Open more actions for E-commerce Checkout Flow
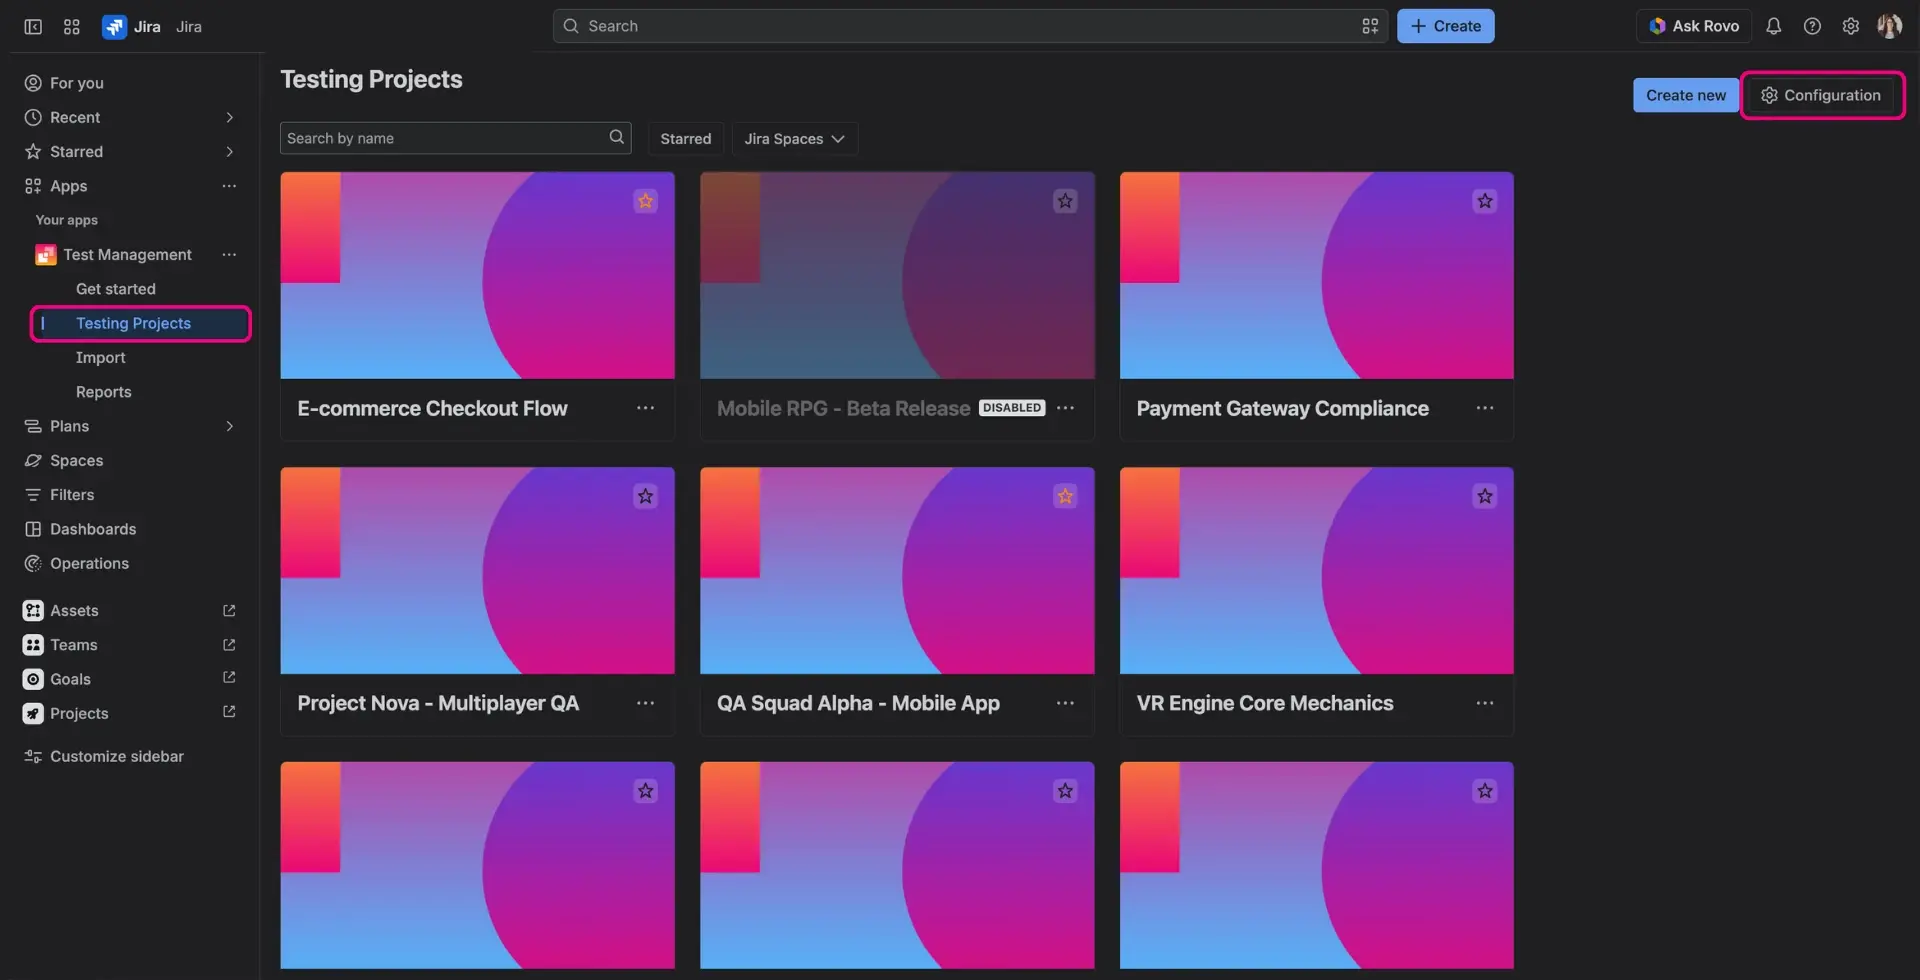Screen dimensions: 1920x980 pyautogui.click(x=646, y=408)
